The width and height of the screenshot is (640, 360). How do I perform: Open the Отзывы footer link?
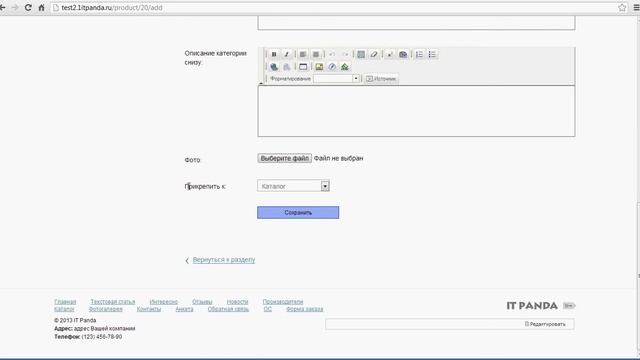pyautogui.click(x=202, y=302)
